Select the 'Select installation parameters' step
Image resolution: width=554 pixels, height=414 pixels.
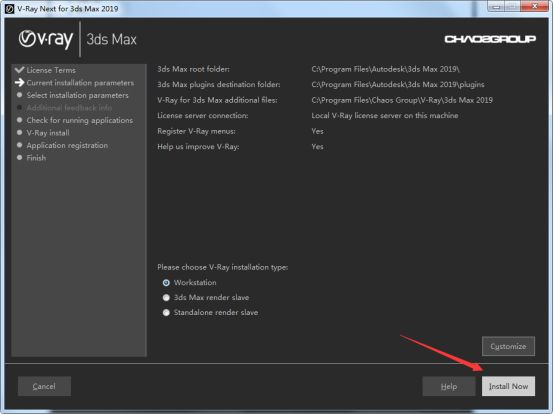(x=77, y=95)
